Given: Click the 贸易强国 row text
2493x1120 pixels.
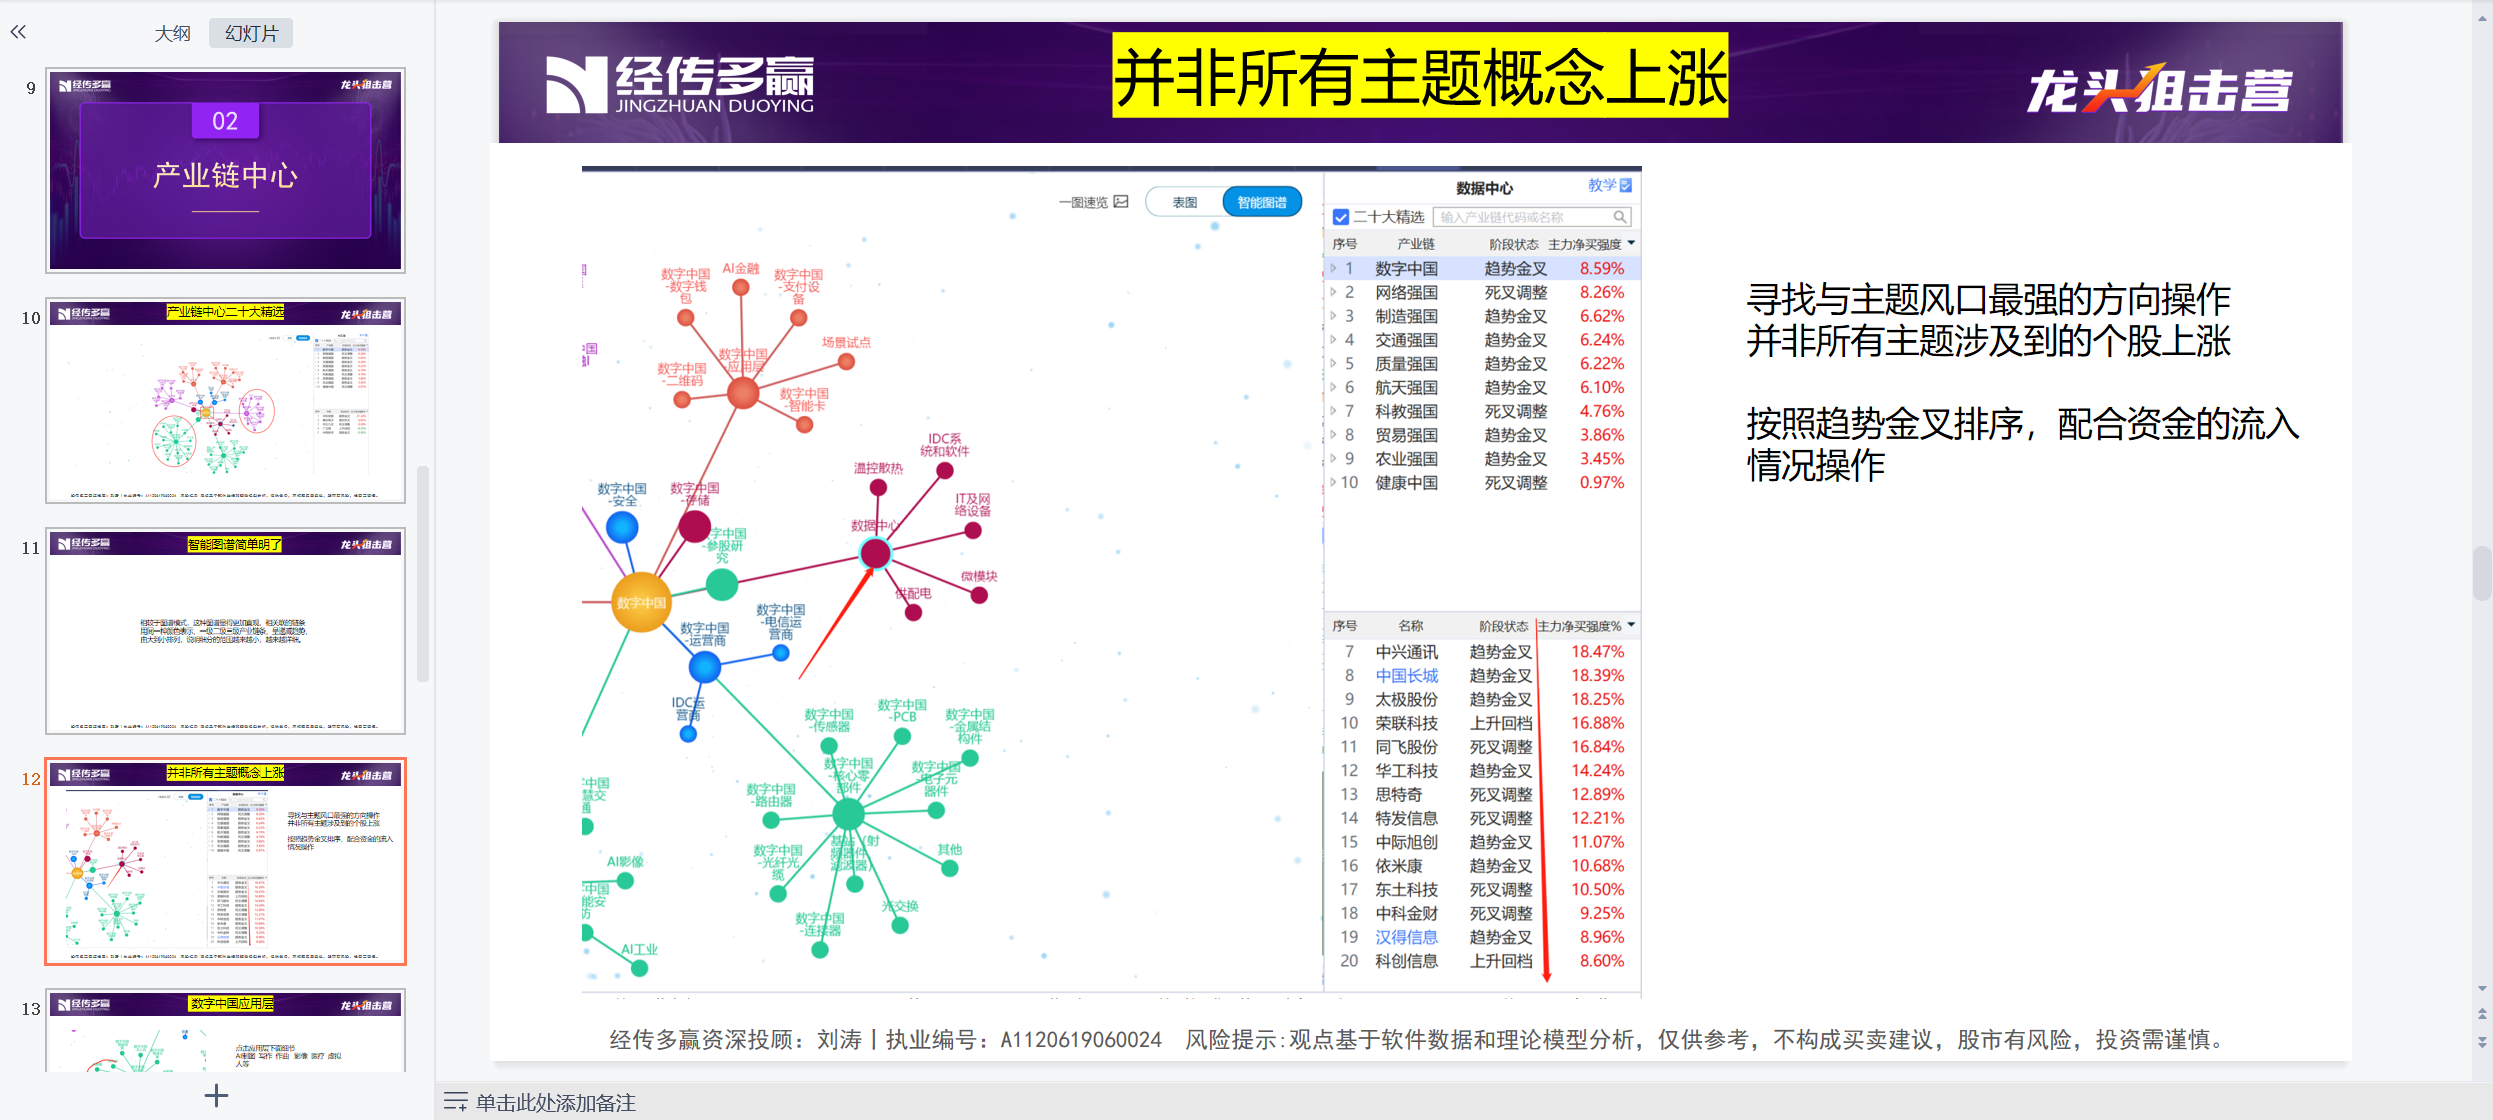Looking at the screenshot, I should click(x=1406, y=435).
